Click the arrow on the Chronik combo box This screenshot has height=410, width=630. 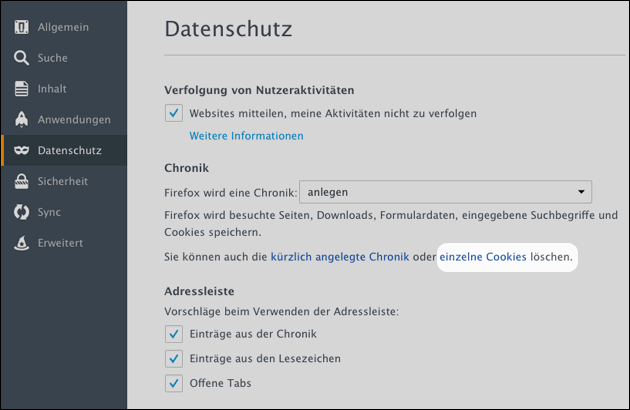click(x=581, y=192)
